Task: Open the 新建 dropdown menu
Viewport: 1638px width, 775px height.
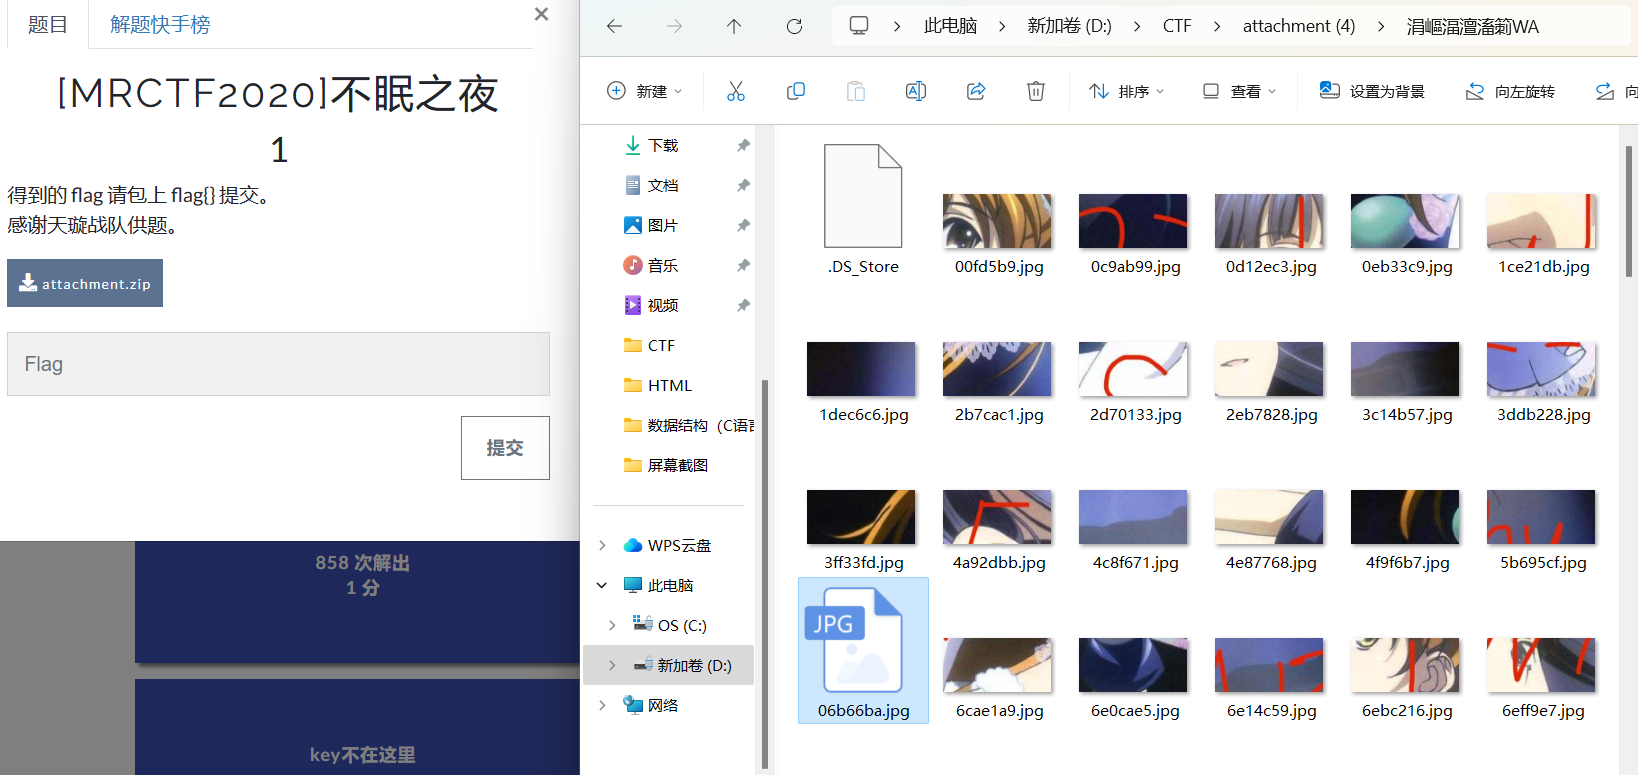Action: (x=645, y=91)
